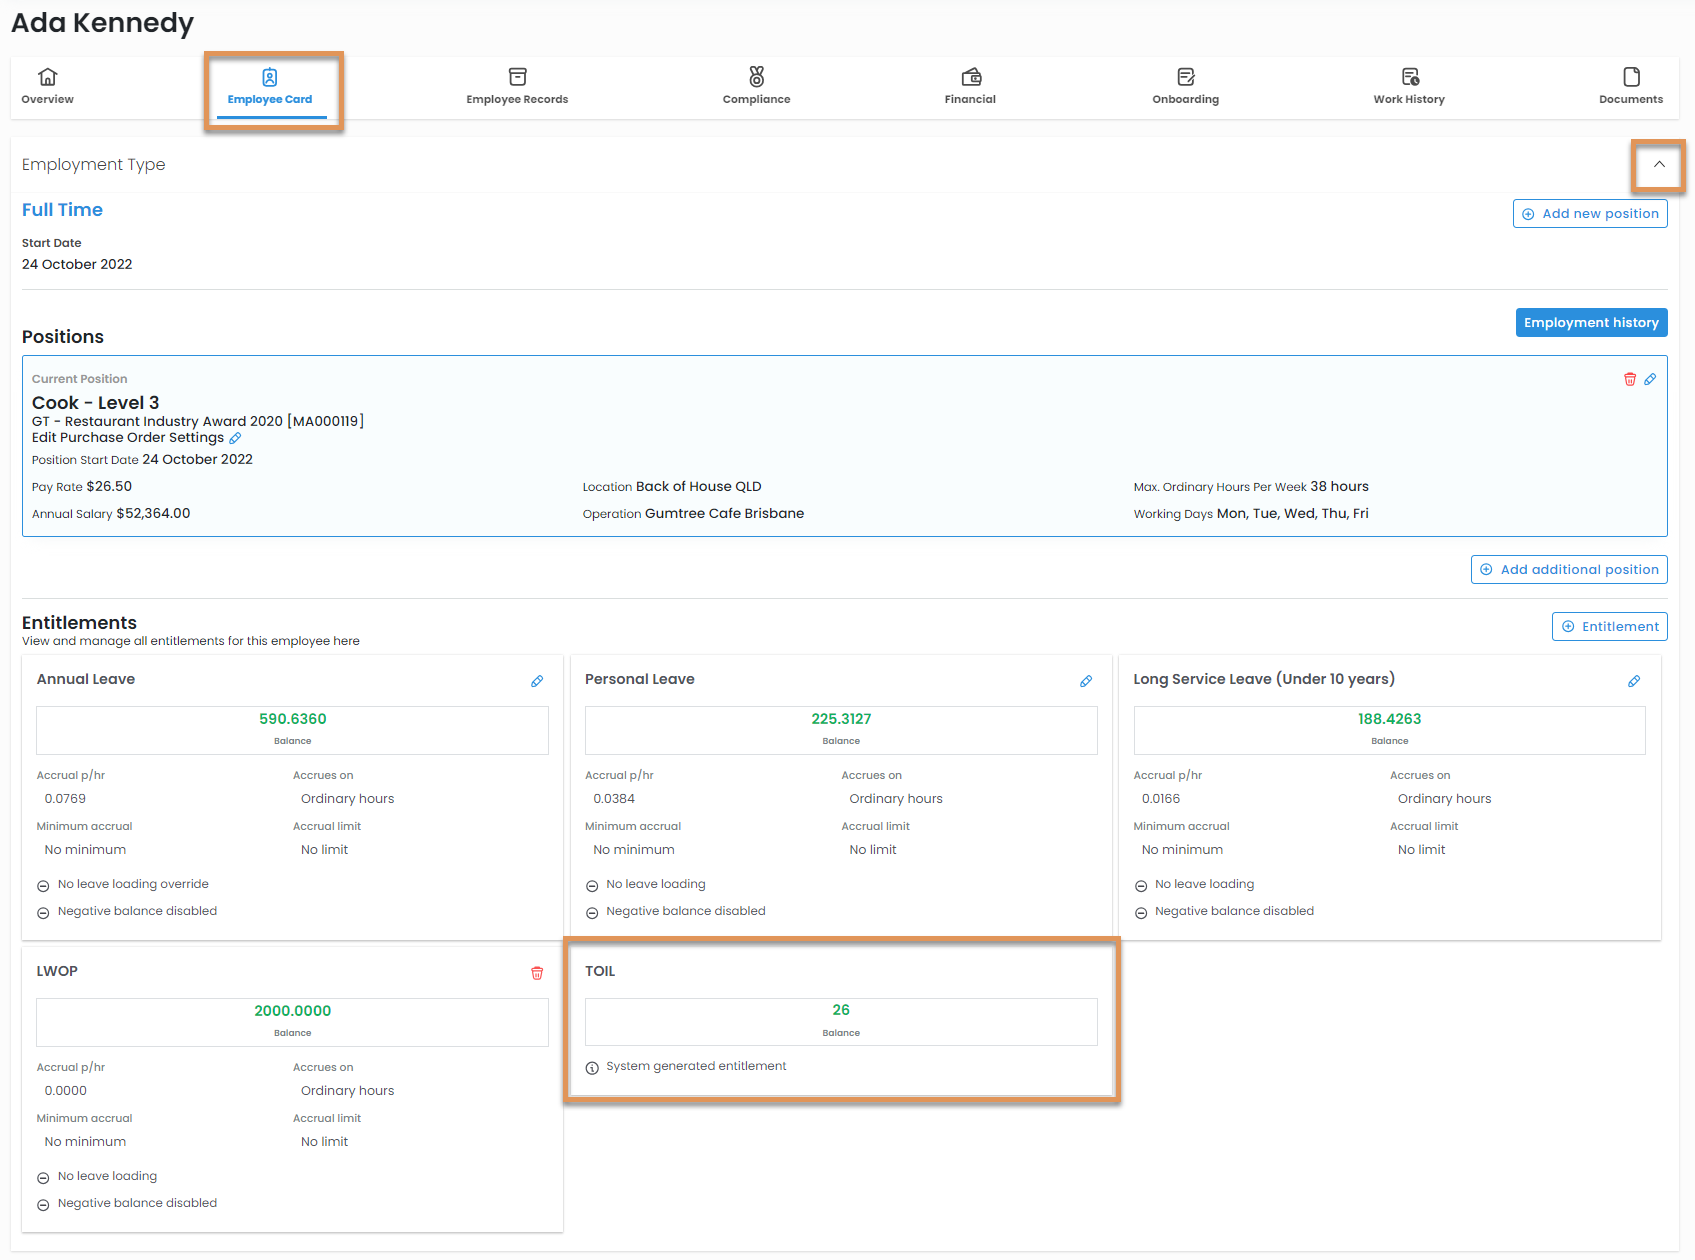
Task: Click the delete trash icon on Current Position
Action: 1629,379
